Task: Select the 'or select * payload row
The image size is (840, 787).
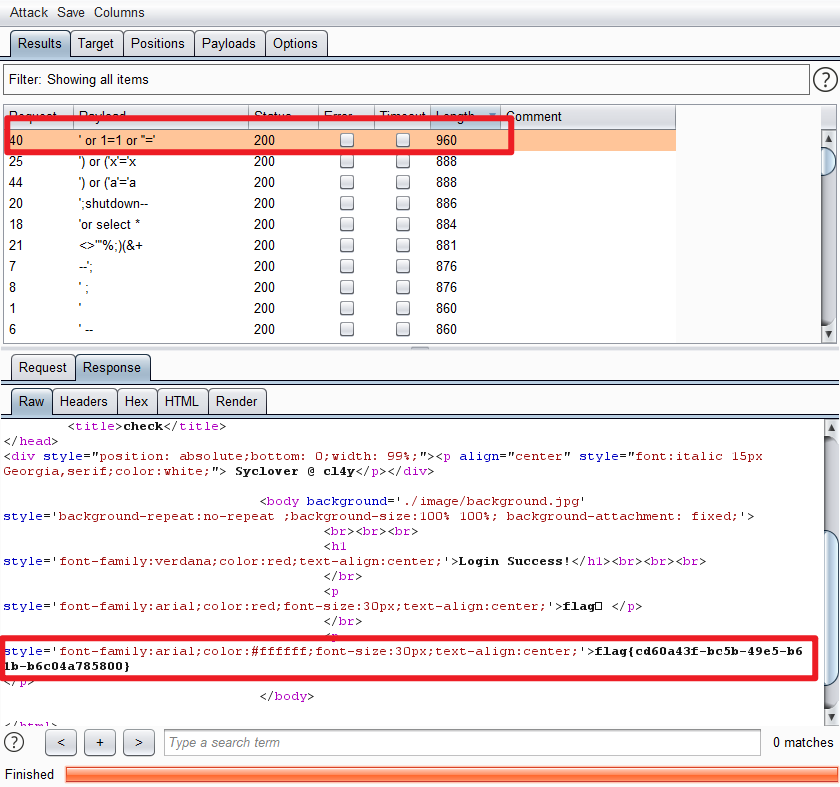Action: (x=340, y=224)
